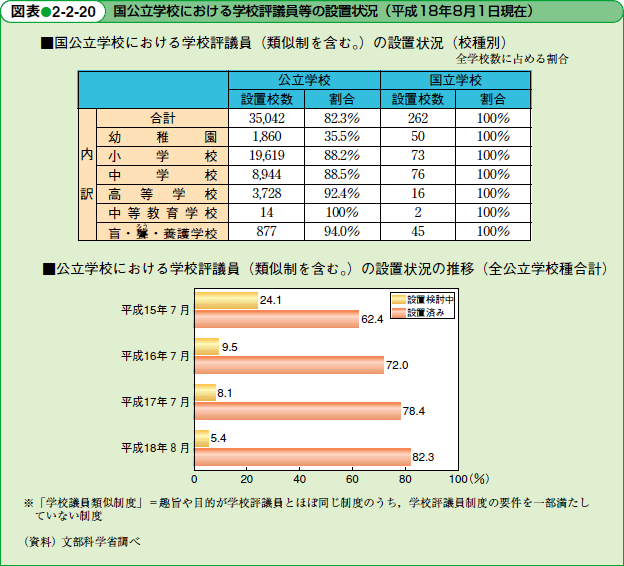Click the 平成16年7月 axis label
The width and height of the screenshot is (624, 566).
click(155, 356)
